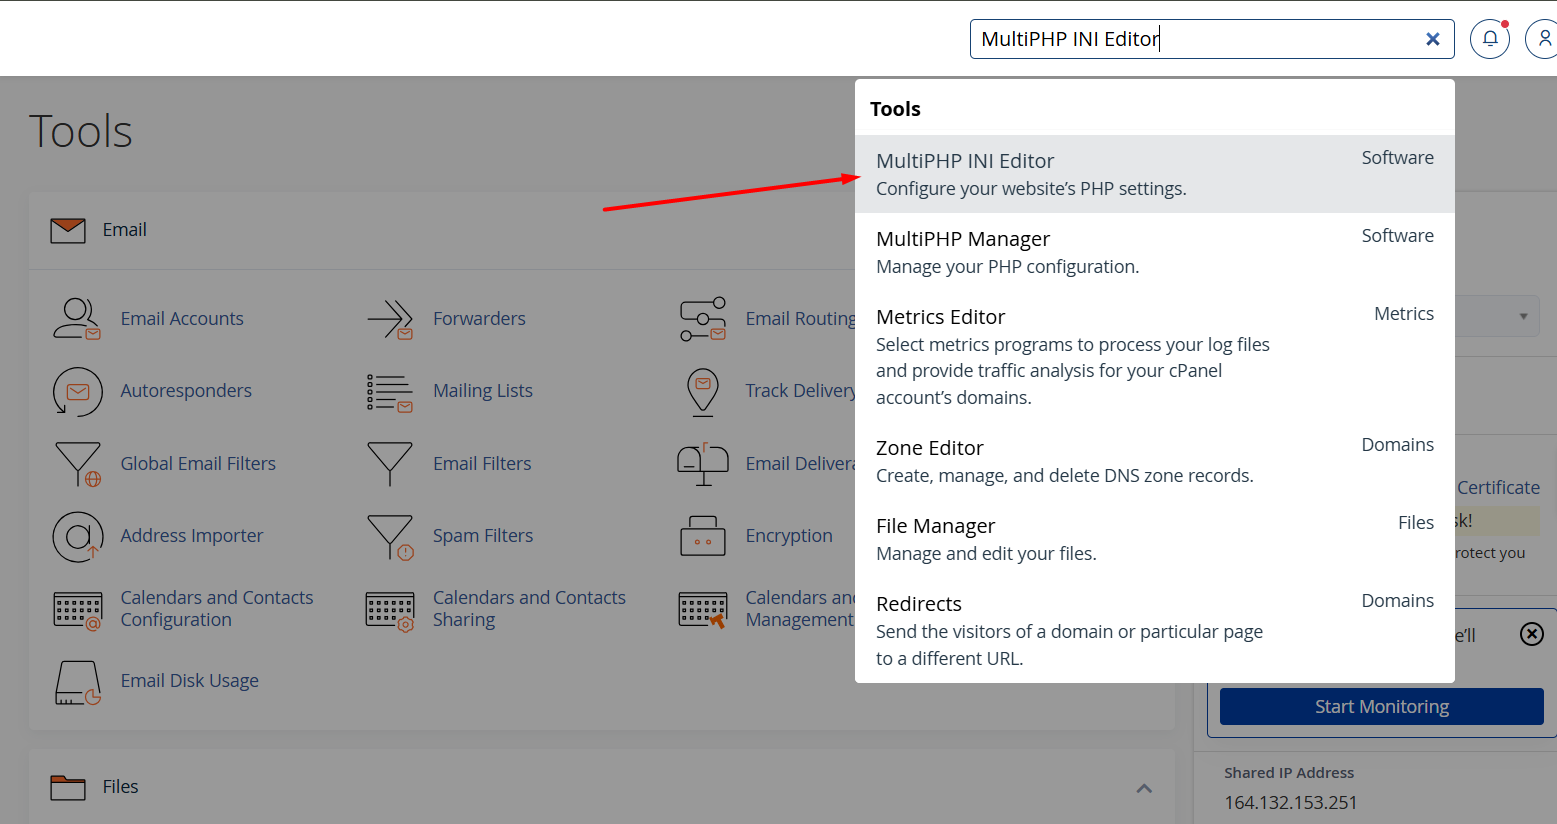Click the Spam Filters funnel icon
1557x824 pixels.
point(390,537)
